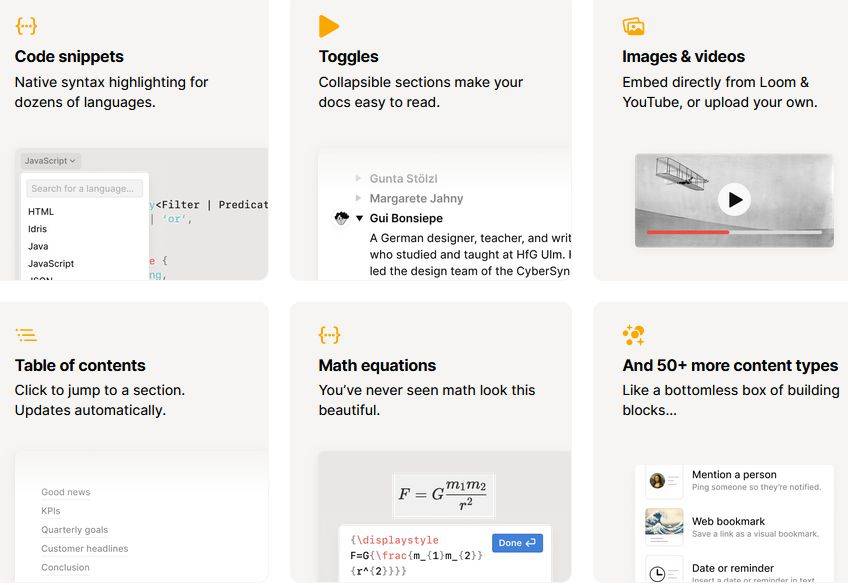Open the JavaScript language dropdown
The width and height of the screenshot is (848, 585).
(50, 160)
